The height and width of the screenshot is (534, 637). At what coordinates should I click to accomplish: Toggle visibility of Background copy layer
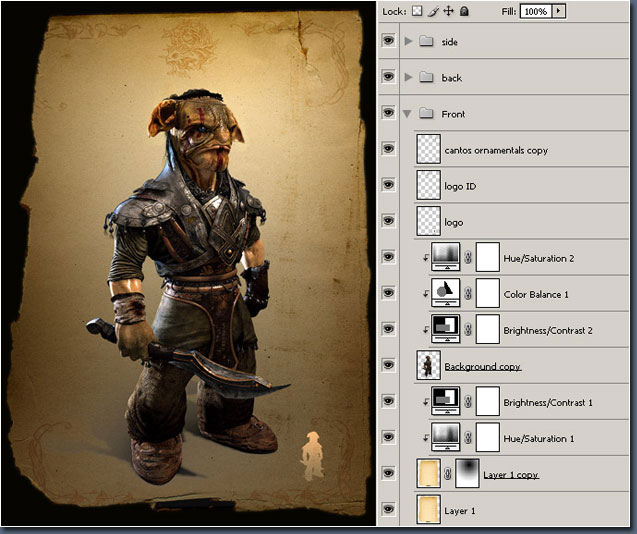point(388,365)
